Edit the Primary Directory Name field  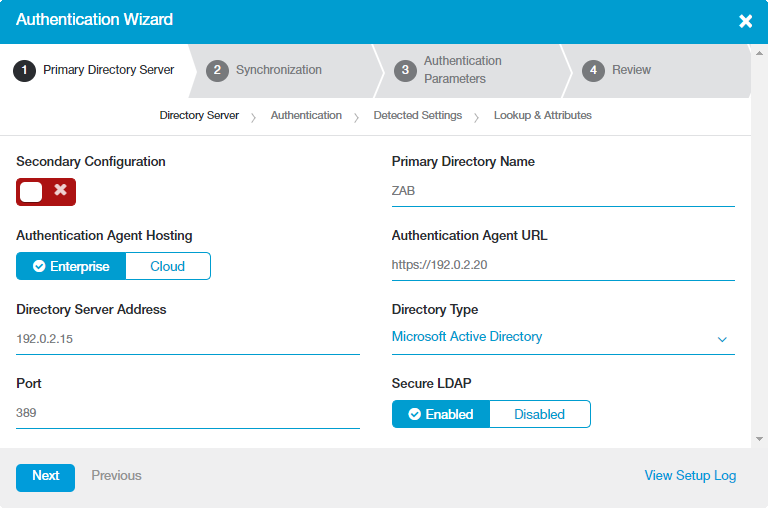563,191
